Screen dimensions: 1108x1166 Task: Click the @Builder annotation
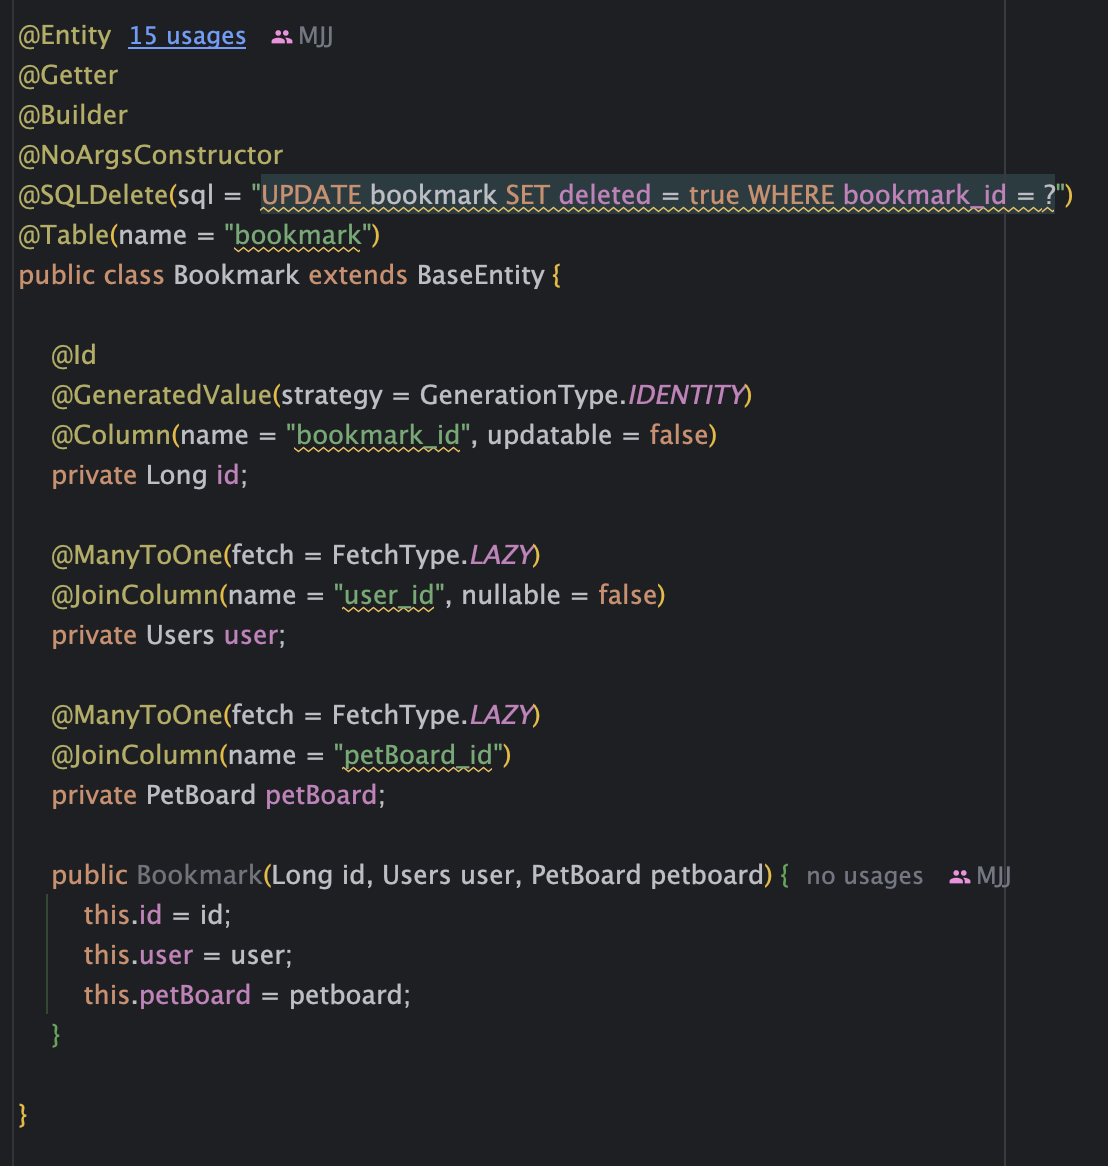coord(73,115)
